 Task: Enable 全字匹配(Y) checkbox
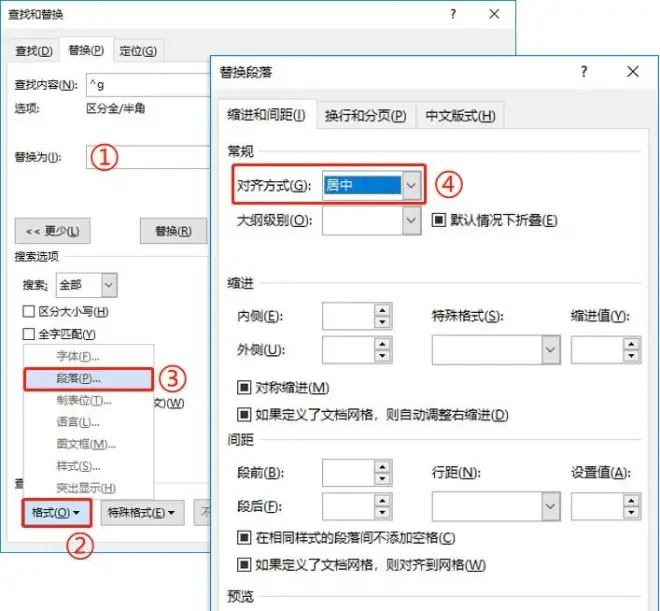point(28,334)
